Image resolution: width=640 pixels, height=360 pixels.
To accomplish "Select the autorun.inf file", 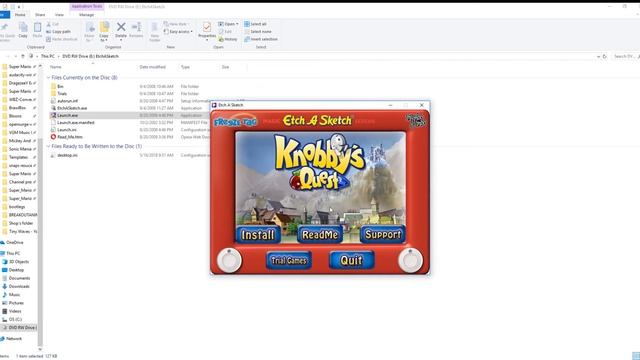I will [67, 101].
